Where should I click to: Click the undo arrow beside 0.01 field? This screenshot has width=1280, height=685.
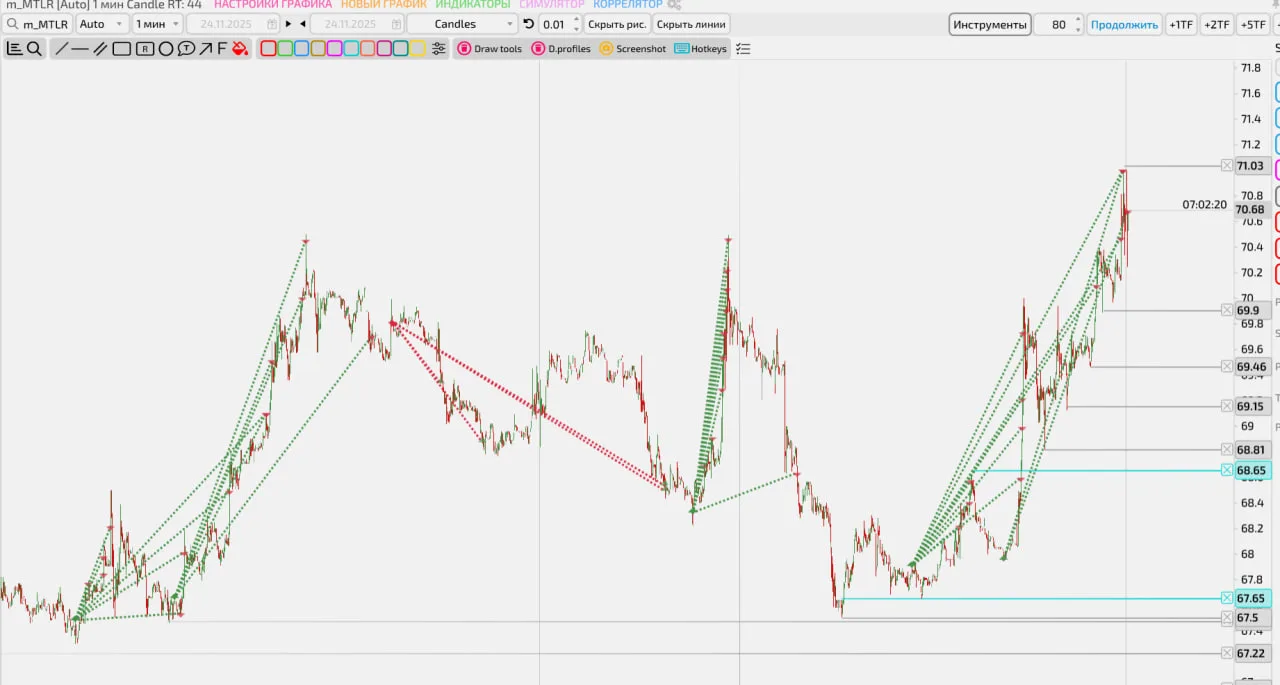pos(529,24)
